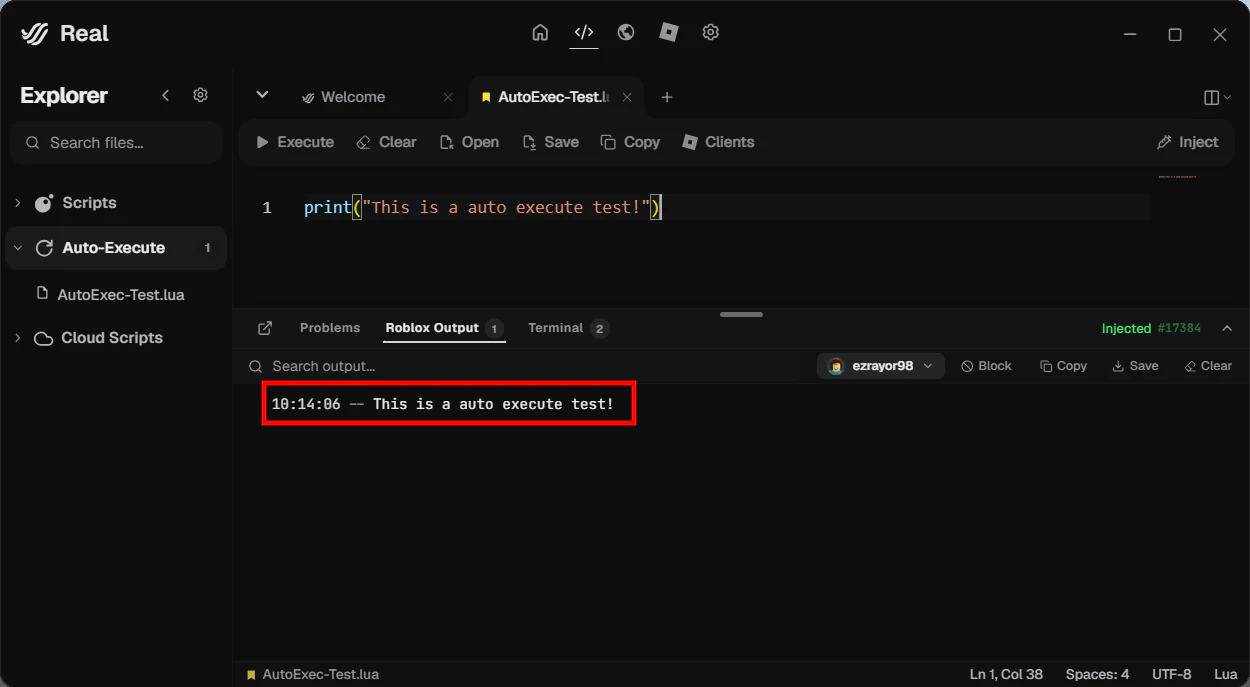Save the output log
The width and height of the screenshot is (1250, 687).
coord(1135,366)
